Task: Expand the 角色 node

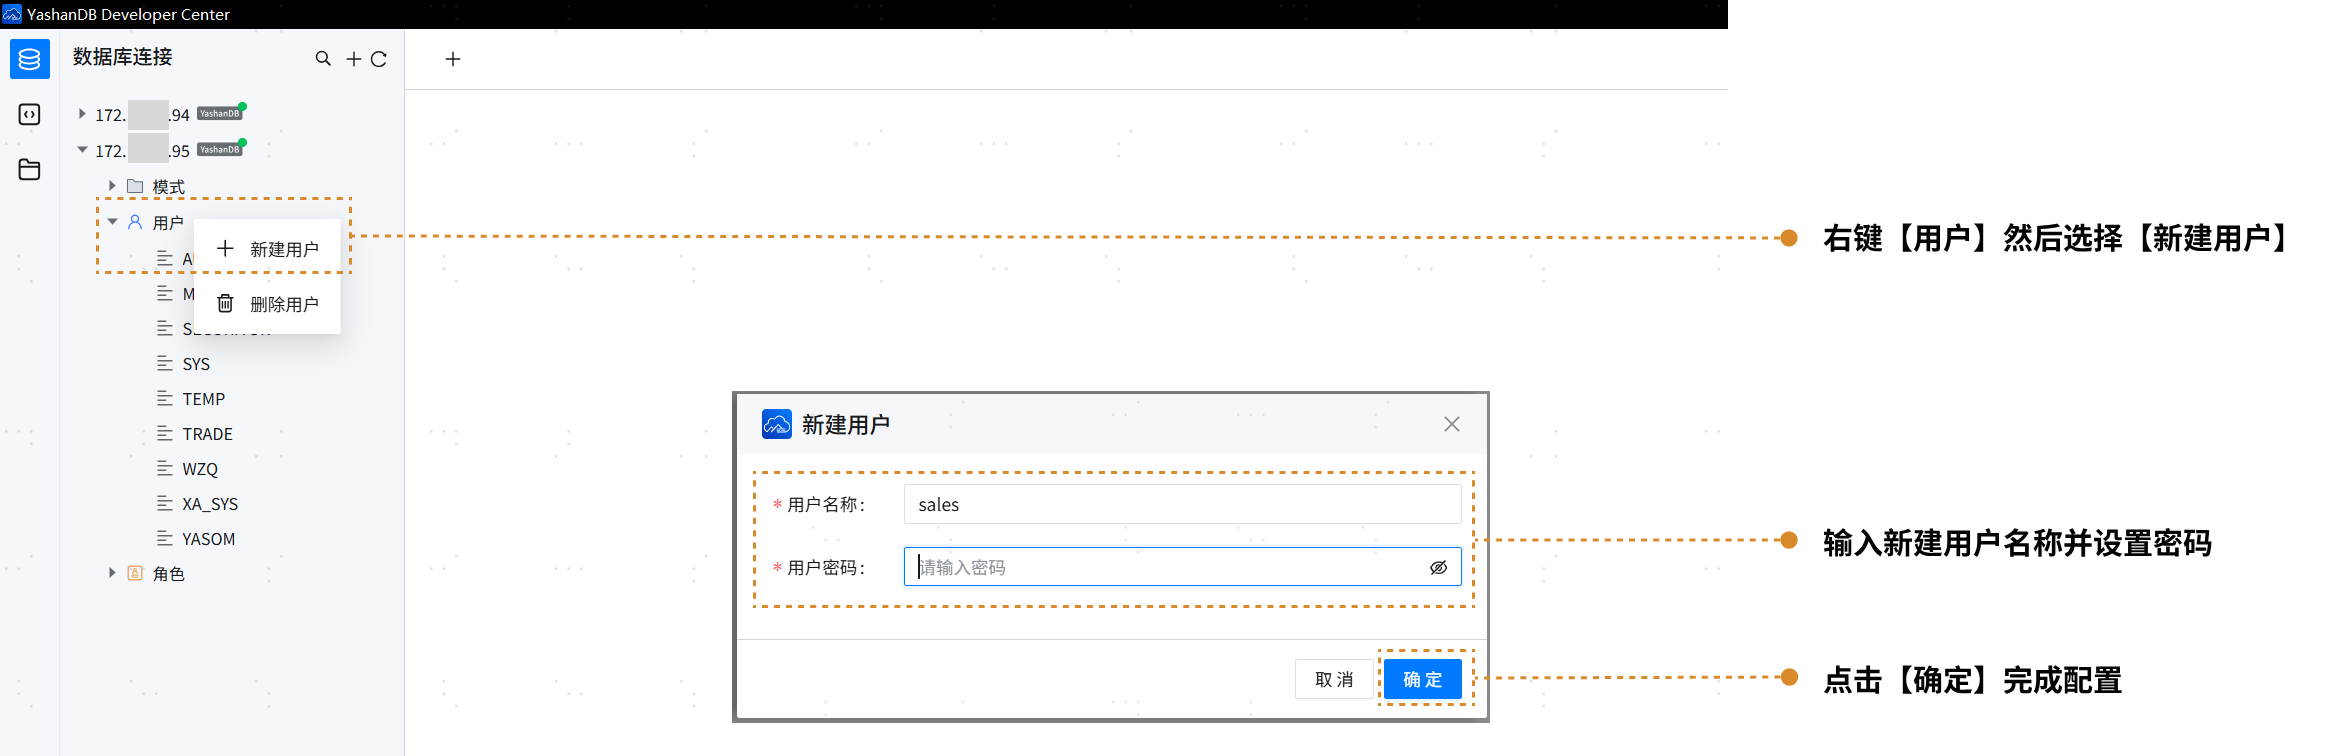Action: 112,573
